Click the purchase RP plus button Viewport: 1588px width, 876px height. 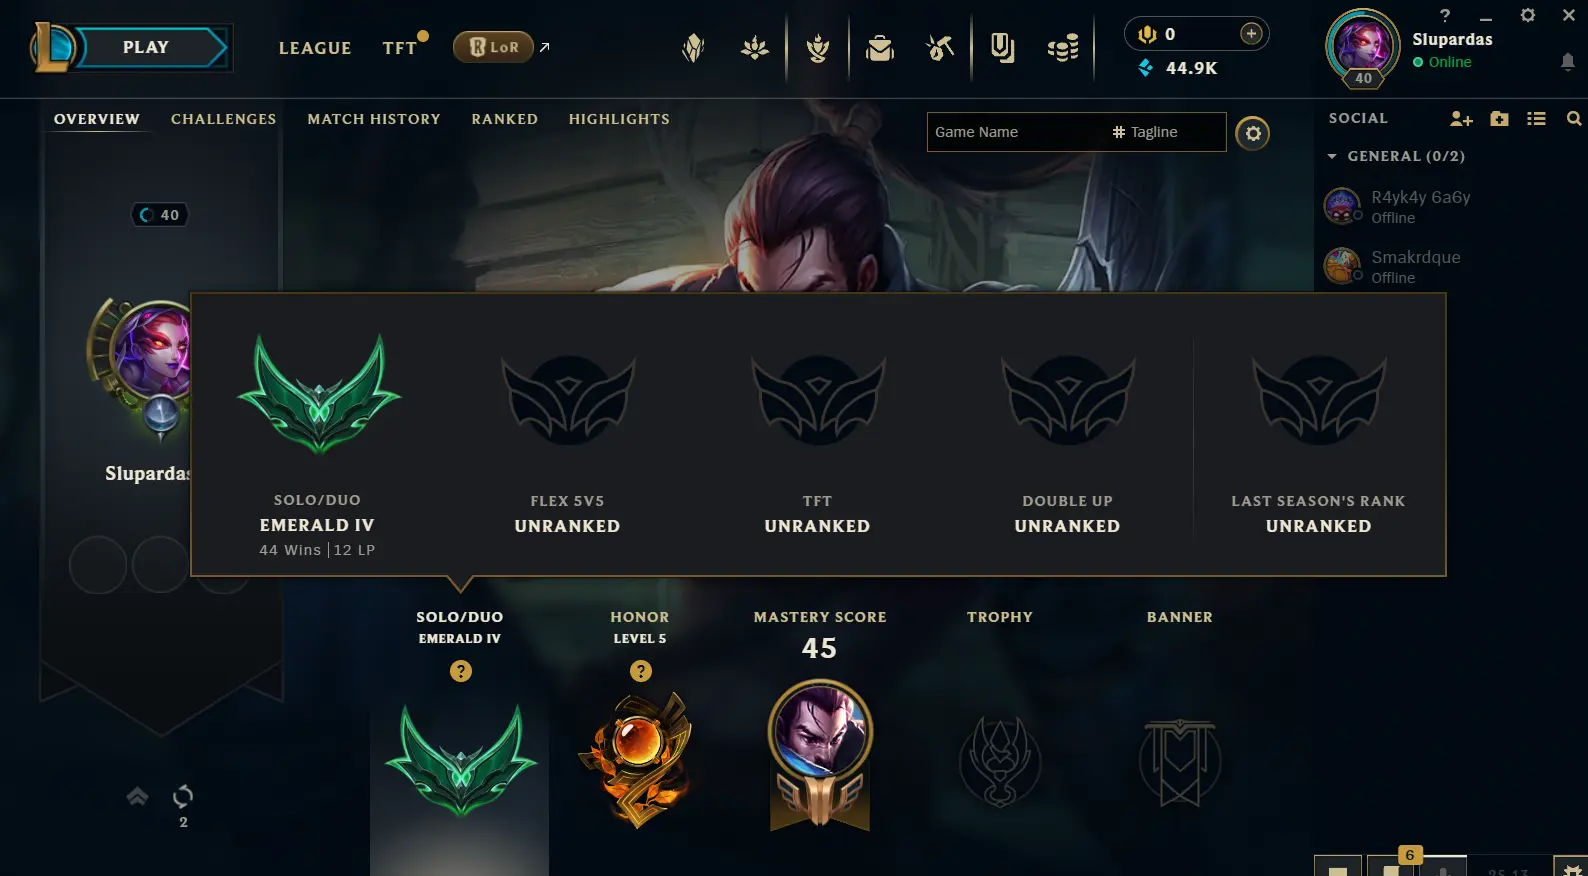coord(1251,34)
